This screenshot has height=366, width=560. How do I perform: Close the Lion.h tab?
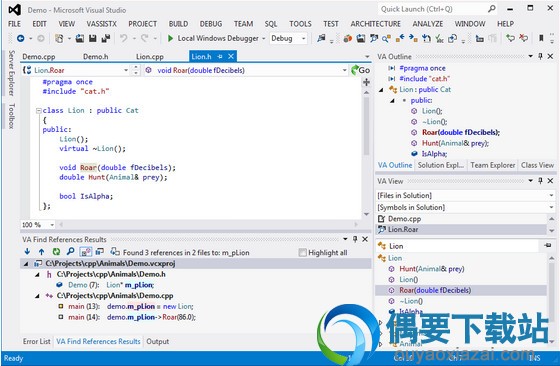click(x=231, y=56)
